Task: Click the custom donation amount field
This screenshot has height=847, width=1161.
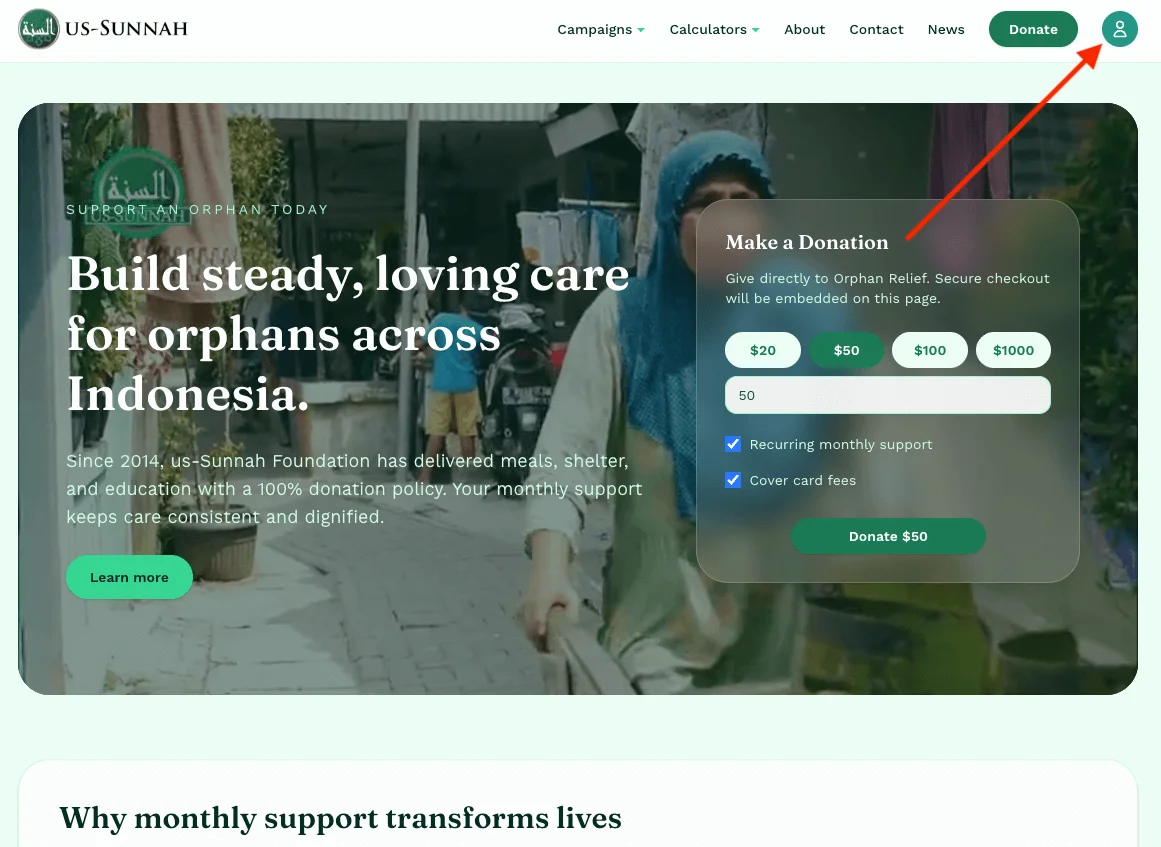Action: click(887, 395)
